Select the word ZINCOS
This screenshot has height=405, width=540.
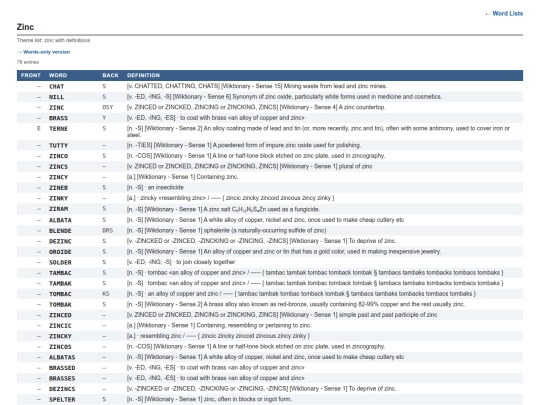coord(60,347)
